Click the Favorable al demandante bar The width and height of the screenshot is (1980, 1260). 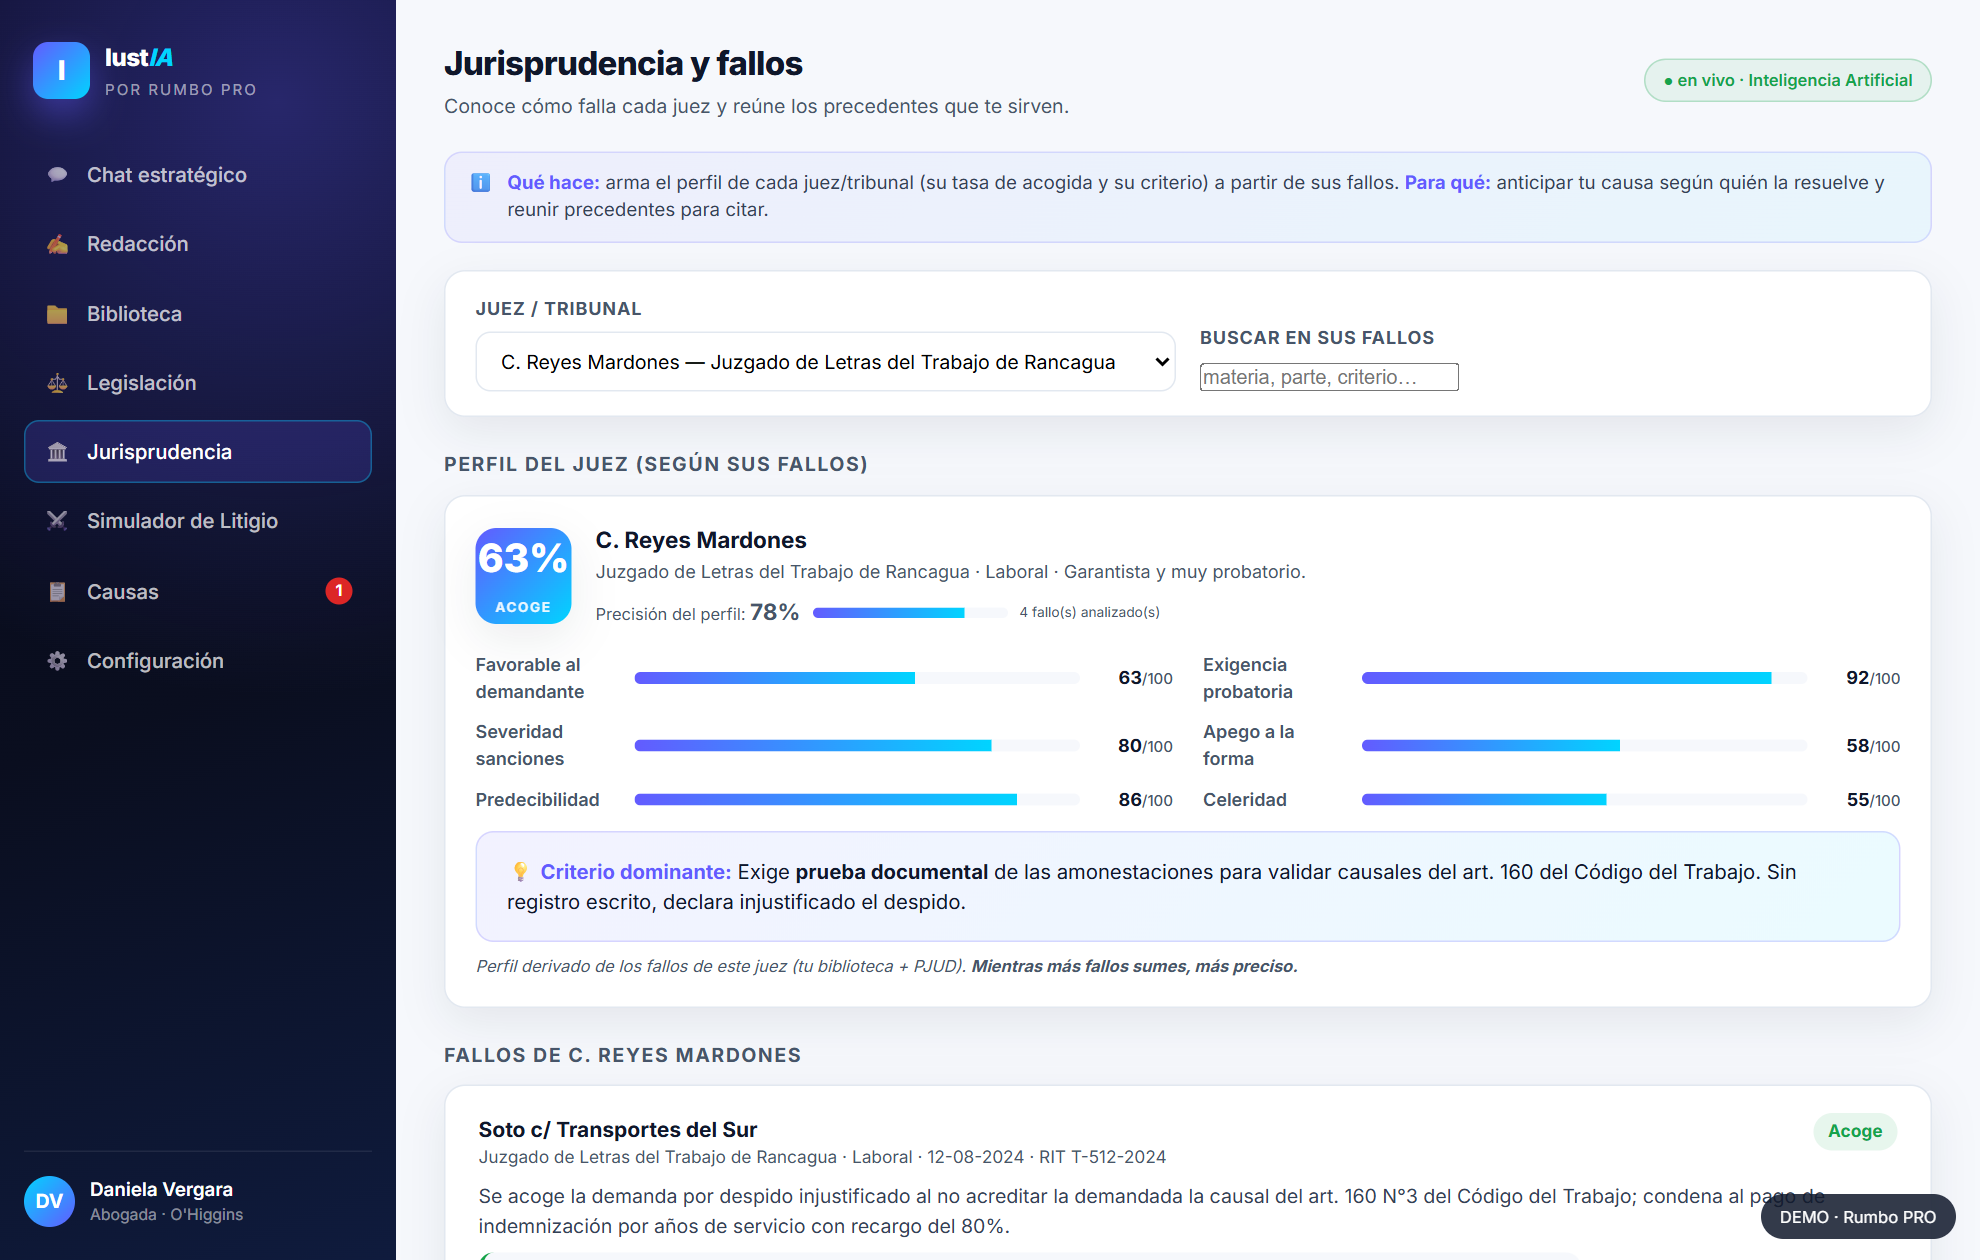857,678
